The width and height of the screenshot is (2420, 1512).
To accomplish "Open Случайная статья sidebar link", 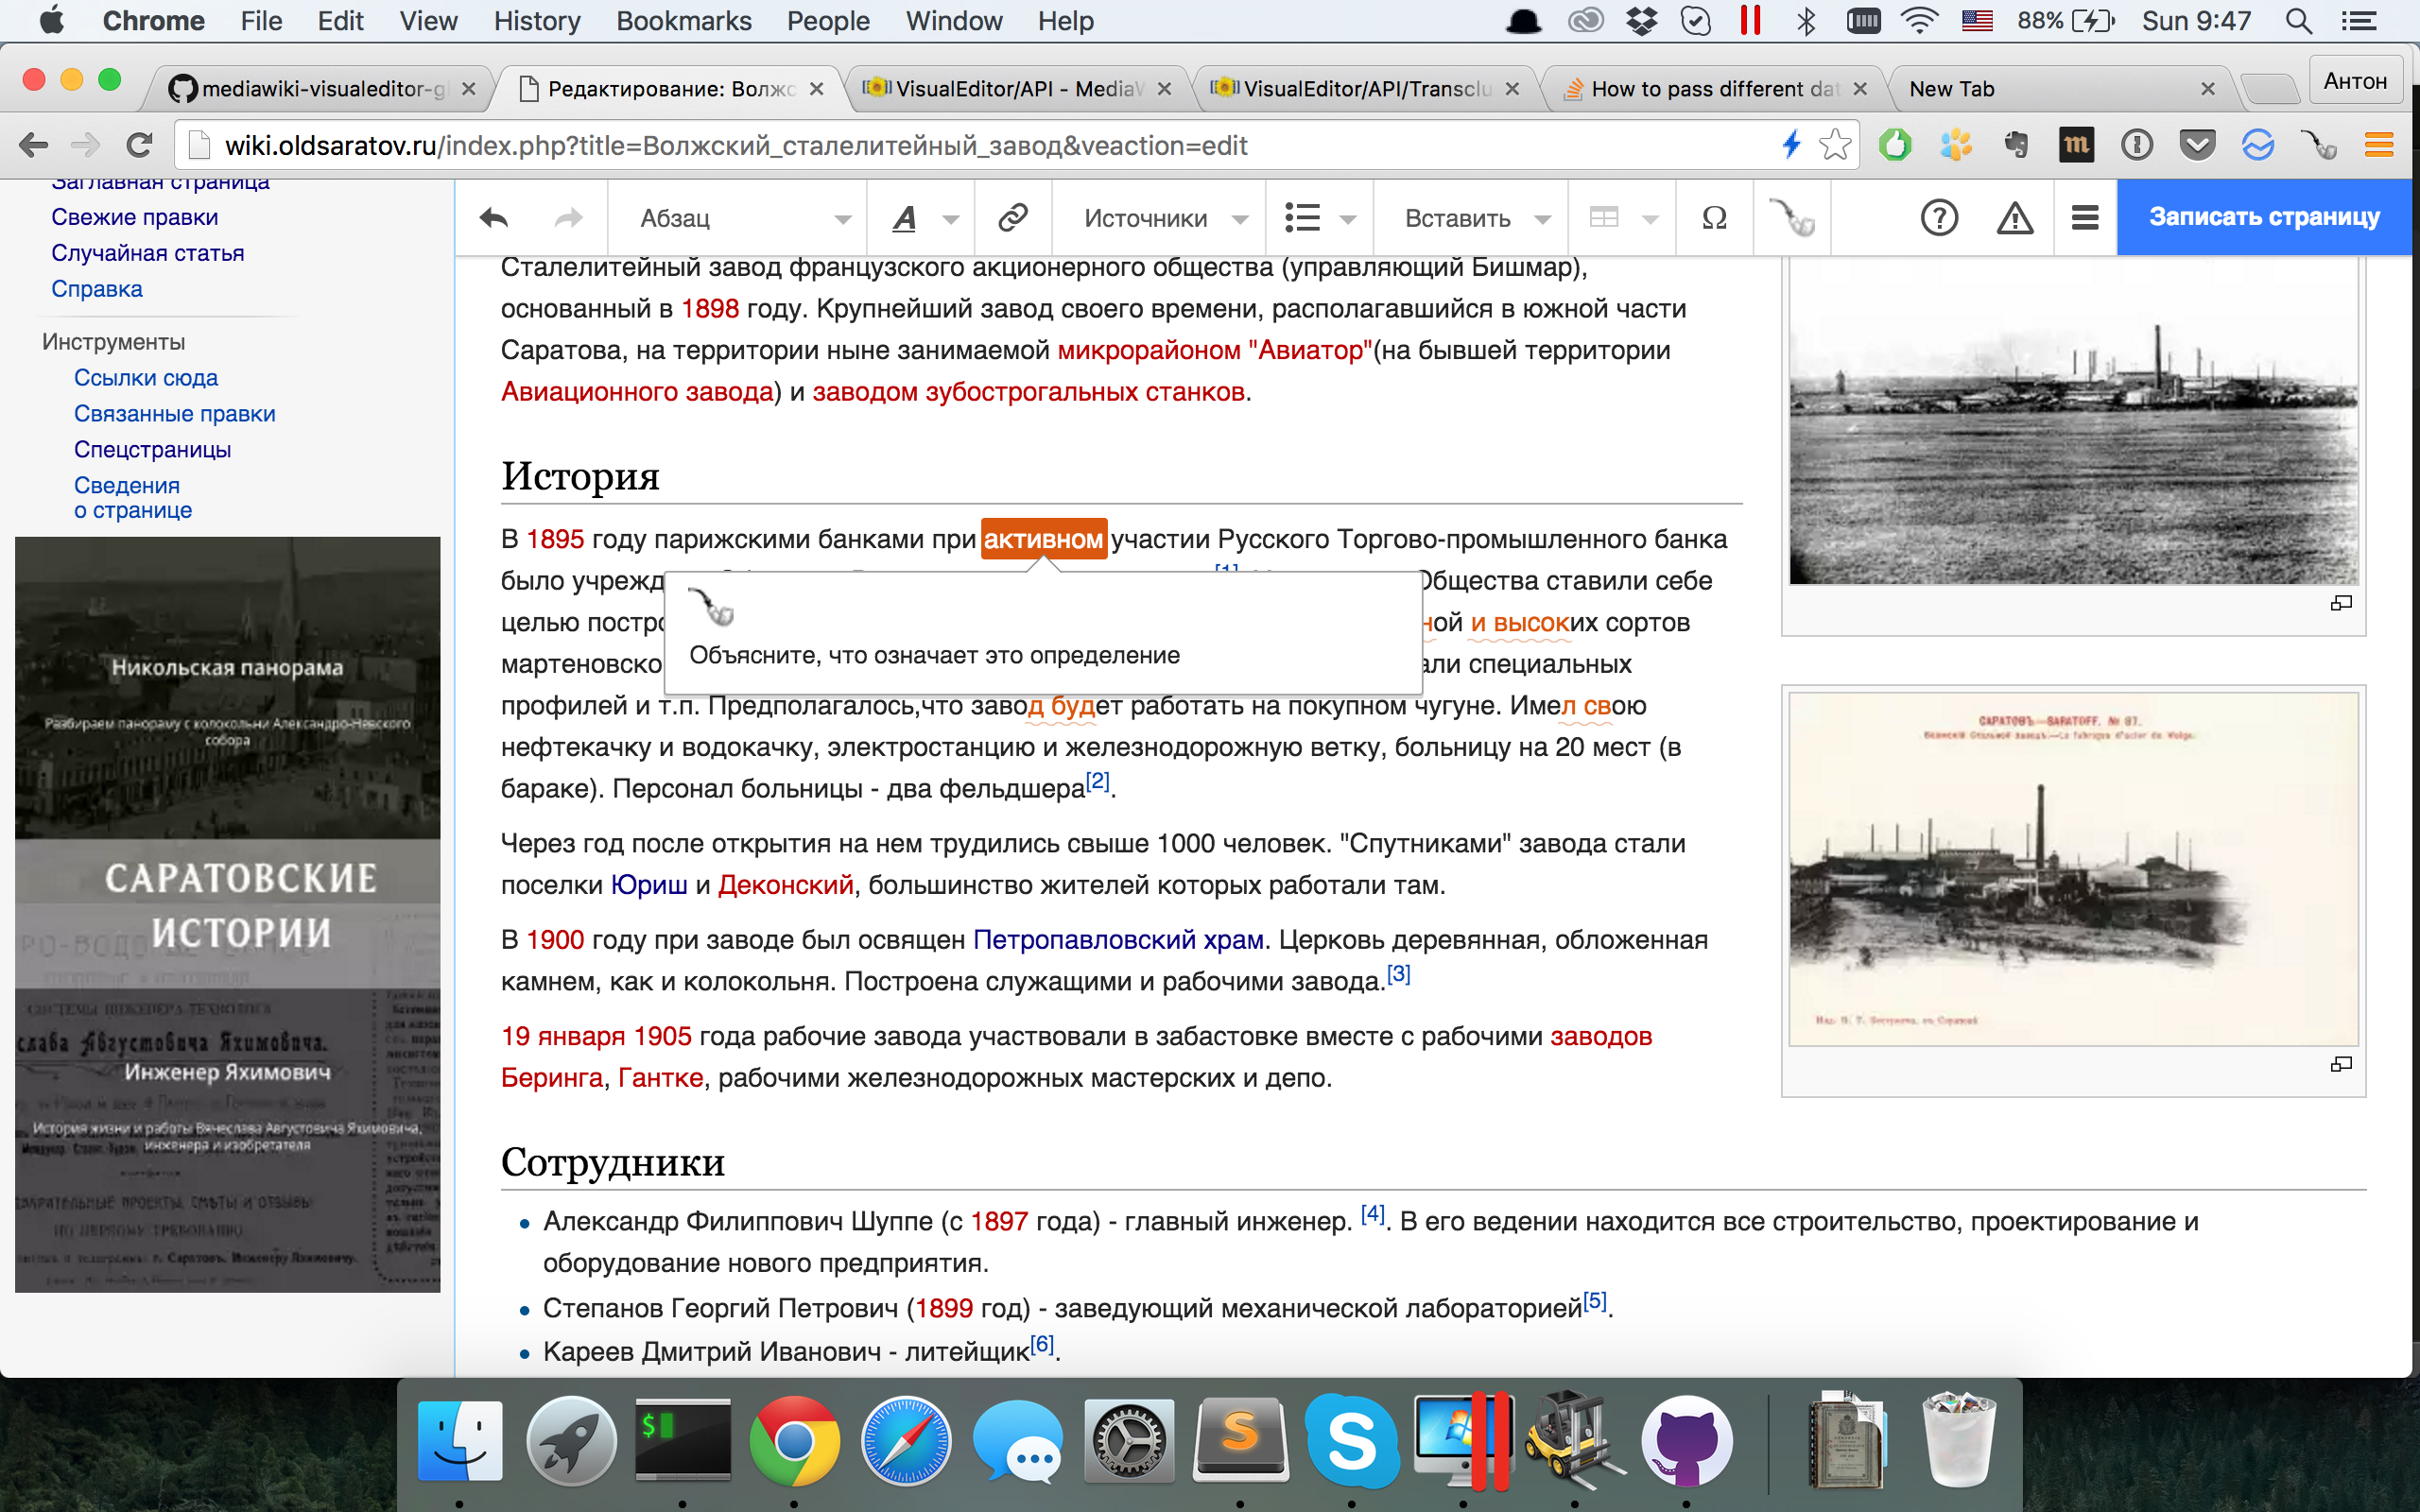I will [x=147, y=253].
